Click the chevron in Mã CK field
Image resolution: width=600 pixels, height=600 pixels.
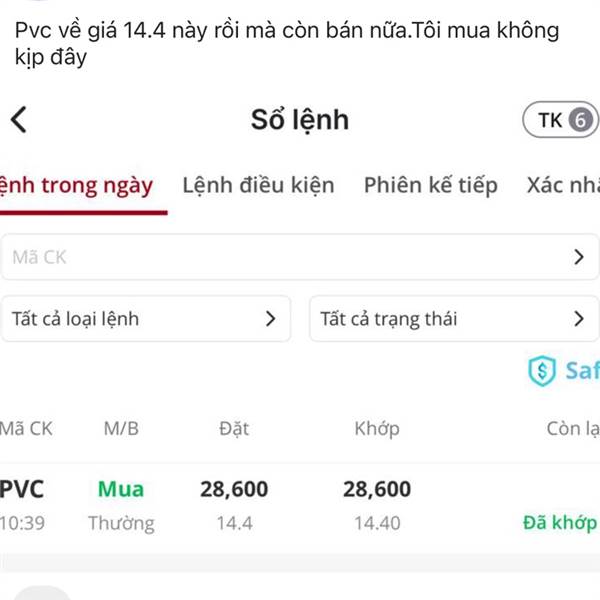pyautogui.click(x=579, y=257)
